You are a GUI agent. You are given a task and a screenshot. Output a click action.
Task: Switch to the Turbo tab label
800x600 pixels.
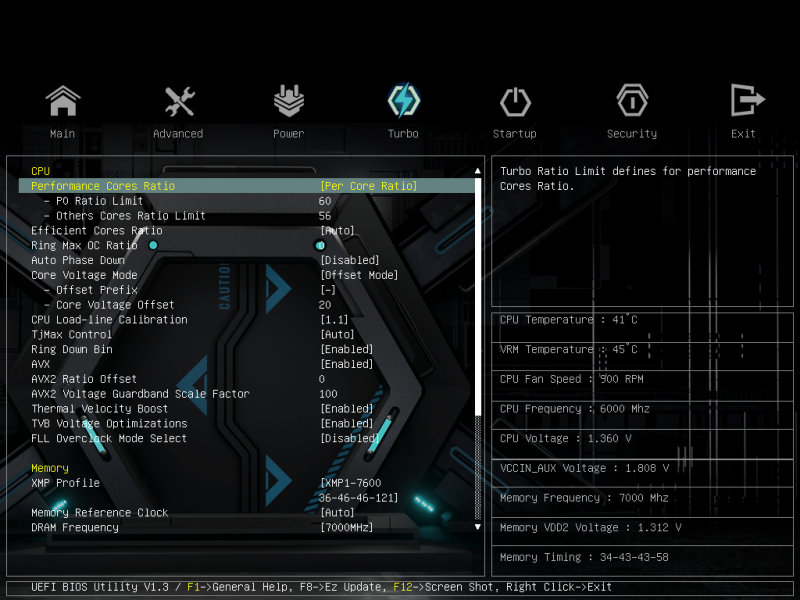point(403,134)
